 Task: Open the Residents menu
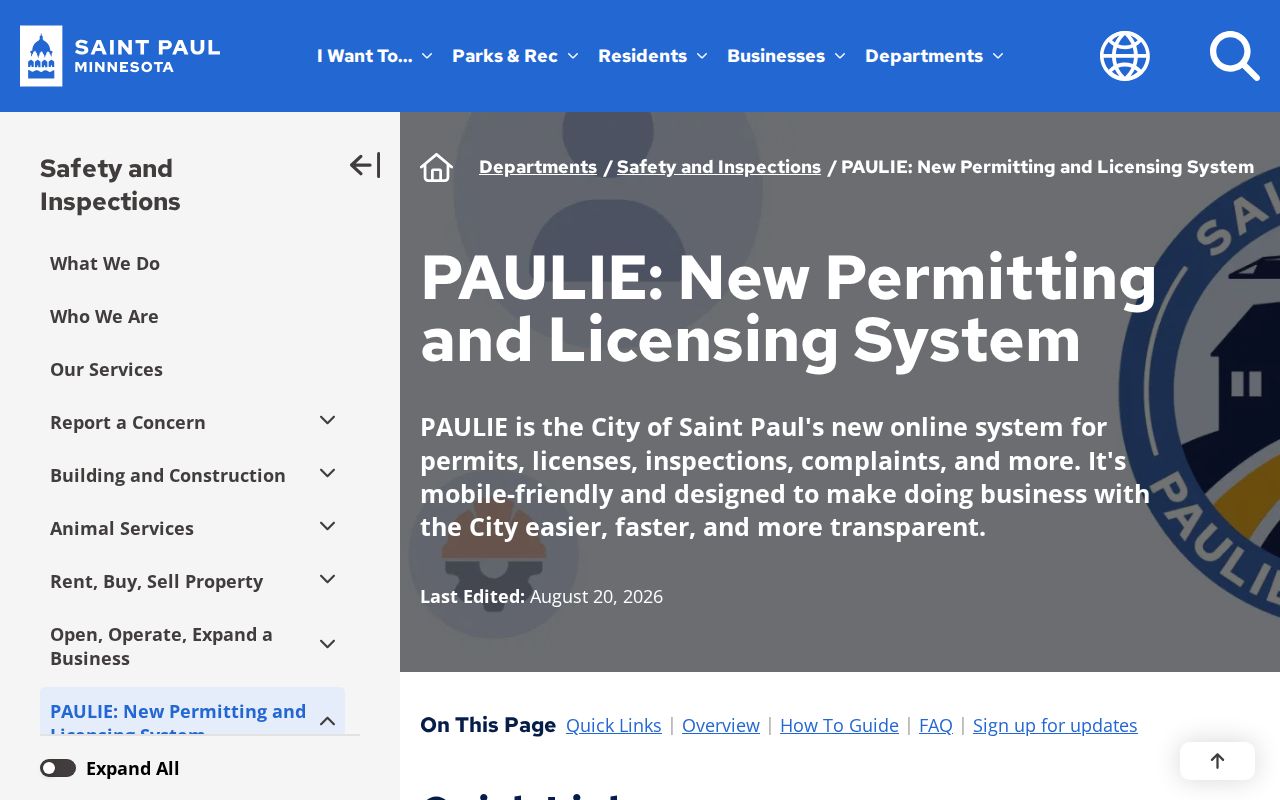652,56
